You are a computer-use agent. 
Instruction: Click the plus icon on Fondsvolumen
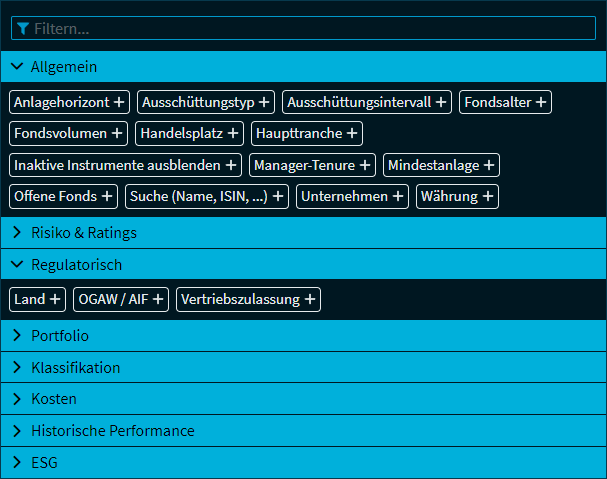(x=117, y=133)
